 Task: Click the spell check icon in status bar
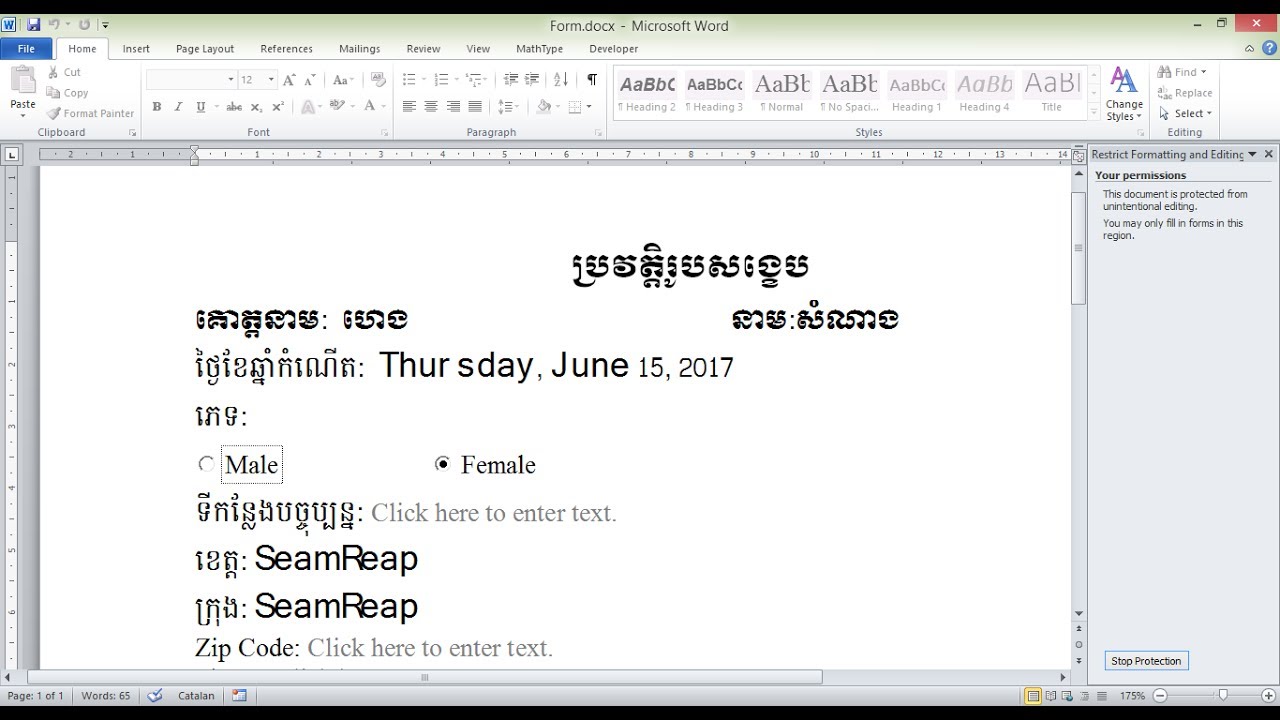pyautogui.click(x=155, y=695)
